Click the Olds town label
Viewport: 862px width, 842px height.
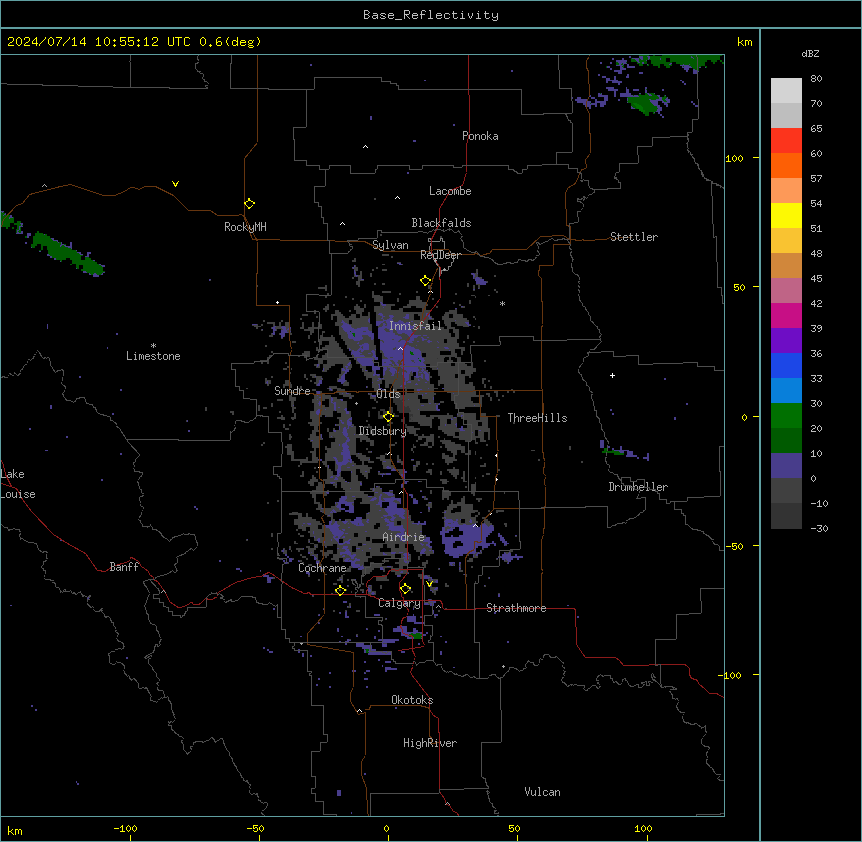[388, 394]
